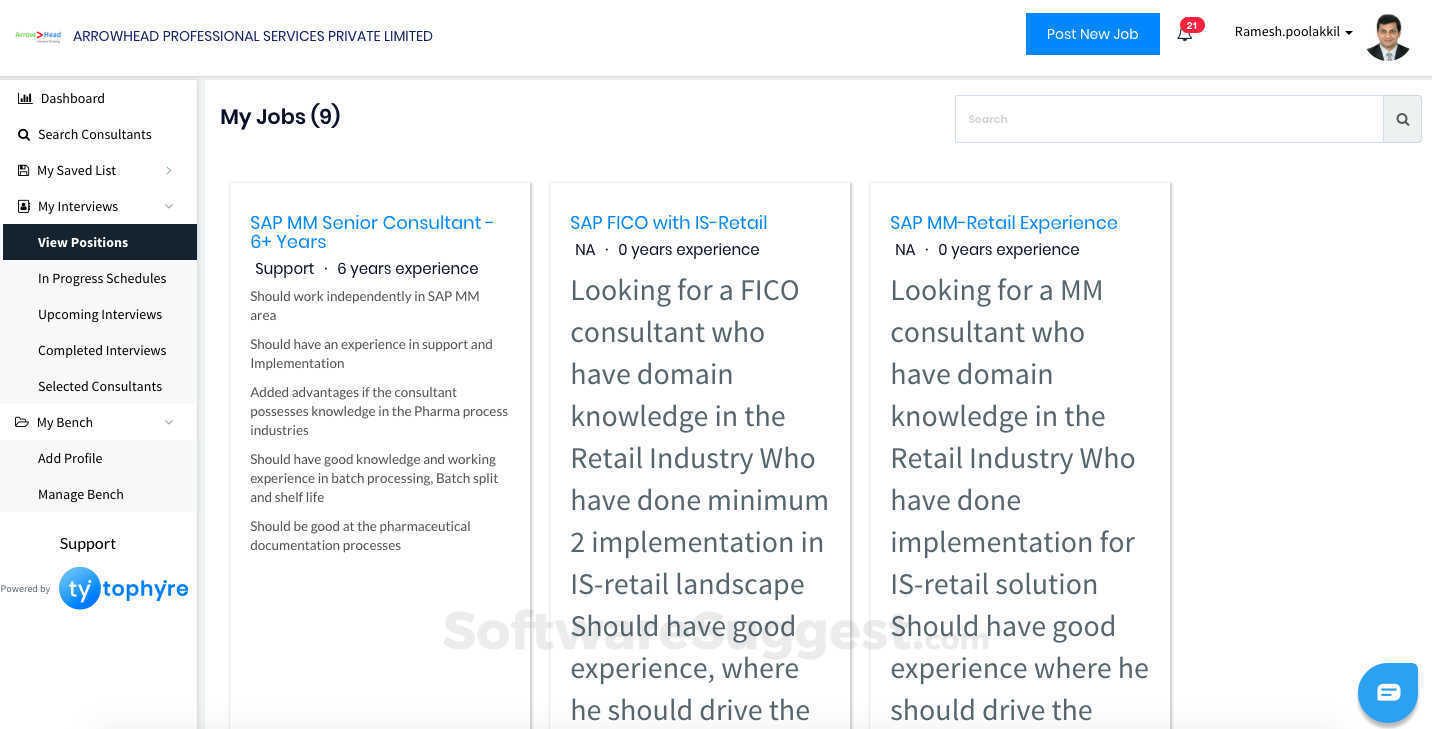Expand the My Saved List chevron
Image resolution: width=1432 pixels, height=729 pixels.
169,171
